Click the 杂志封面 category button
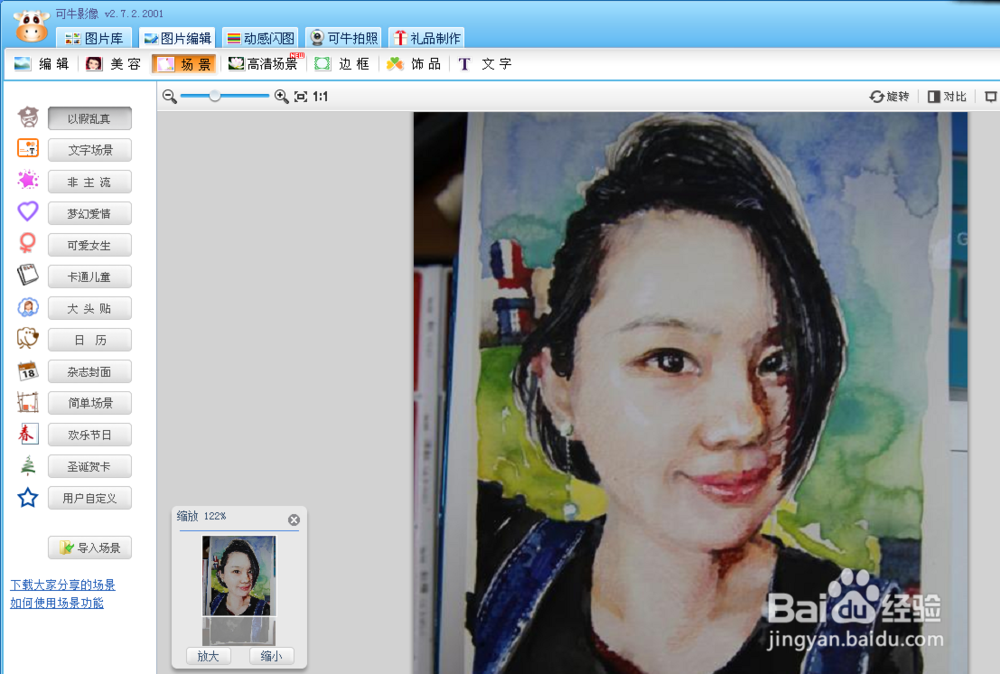The height and width of the screenshot is (674, 1000). 90,372
